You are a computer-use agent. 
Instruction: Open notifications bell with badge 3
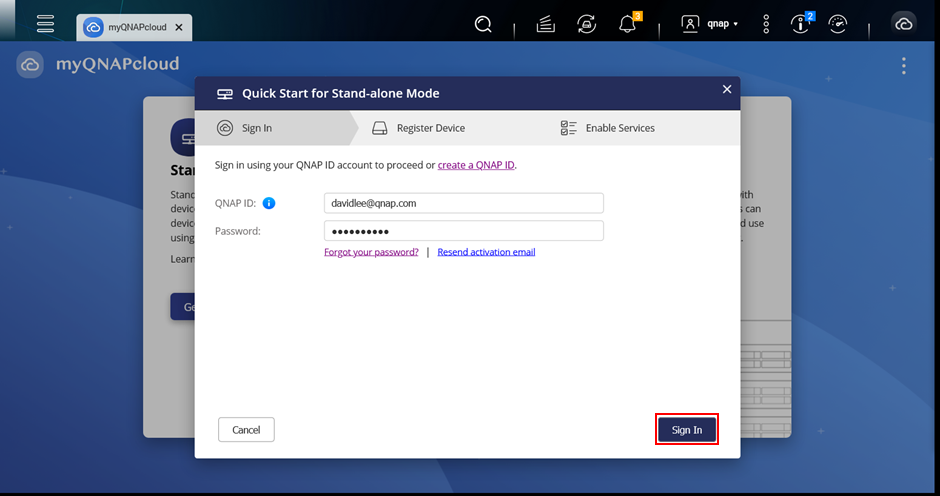click(x=628, y=23)
